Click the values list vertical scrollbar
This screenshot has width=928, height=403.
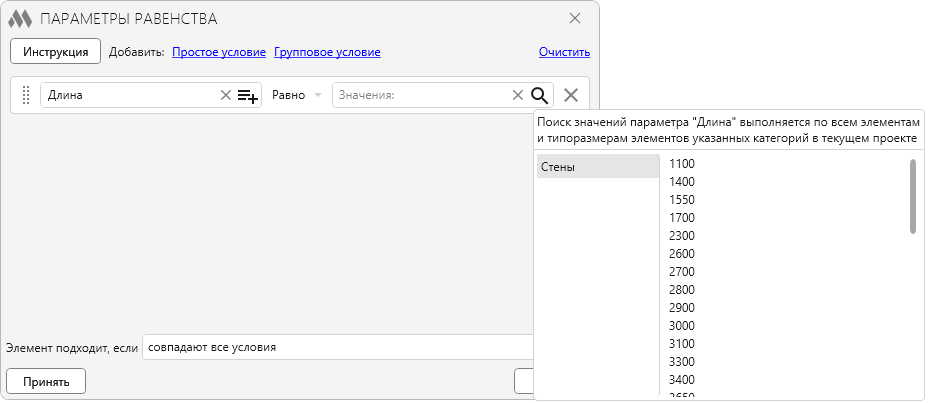click(913, 196)
